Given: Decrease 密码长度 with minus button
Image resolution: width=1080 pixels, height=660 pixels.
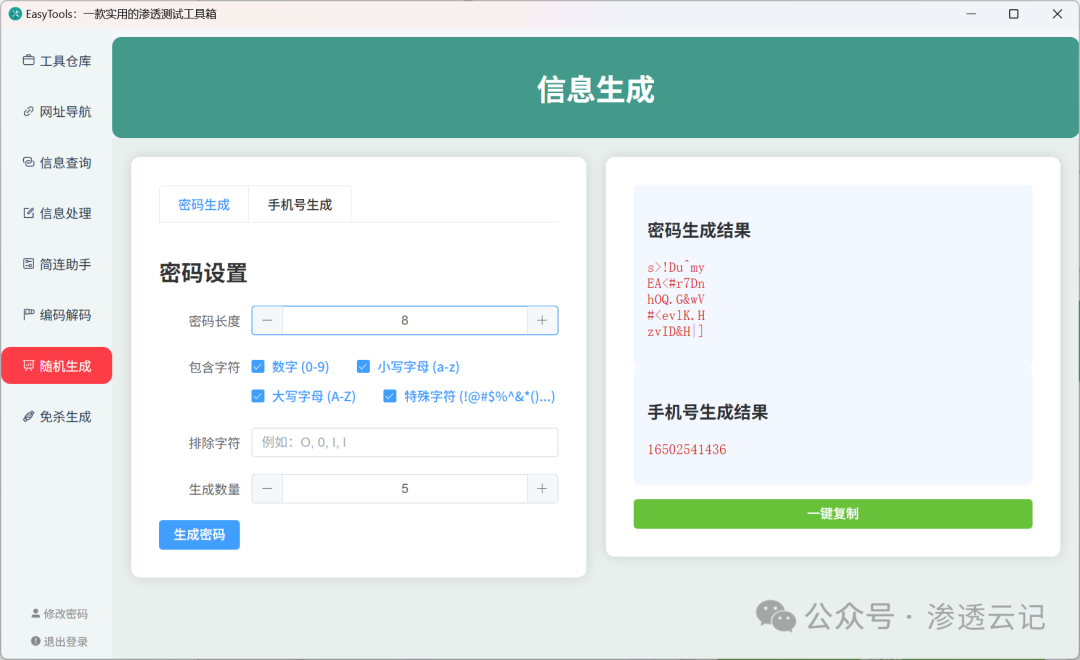Looking at the screenshot, I should point(267,320).
